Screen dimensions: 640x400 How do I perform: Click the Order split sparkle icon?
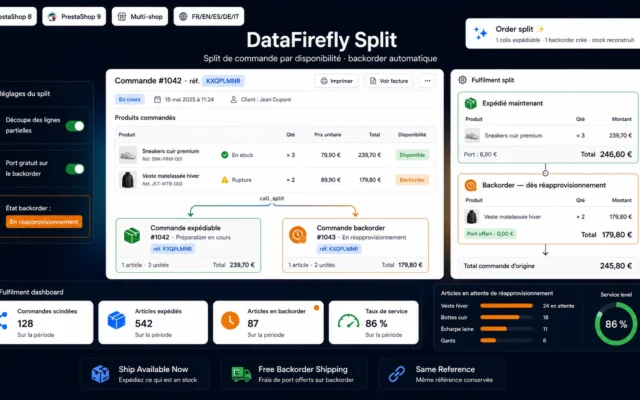pos(480,33)
